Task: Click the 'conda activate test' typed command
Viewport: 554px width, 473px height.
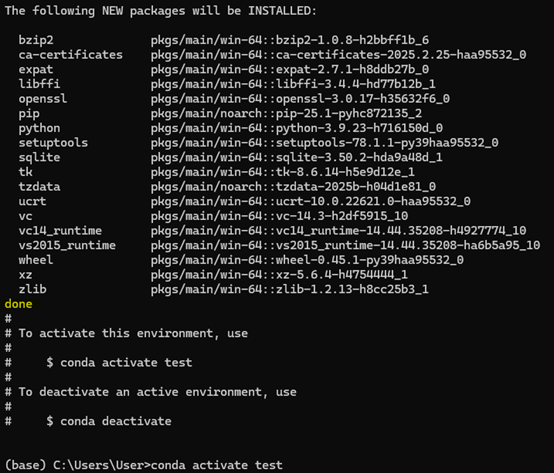Action: 217,465
